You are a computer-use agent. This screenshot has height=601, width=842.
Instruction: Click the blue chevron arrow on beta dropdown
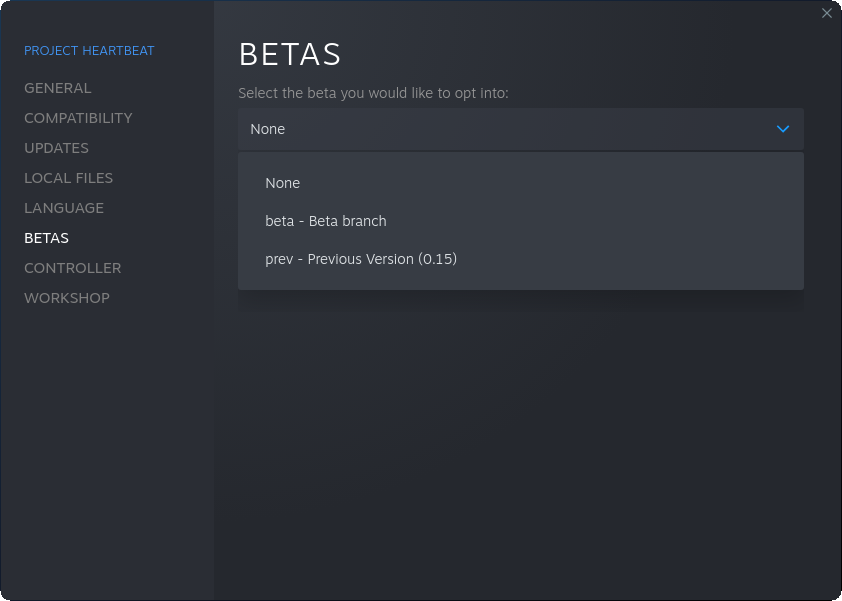(x=783, y=129)
